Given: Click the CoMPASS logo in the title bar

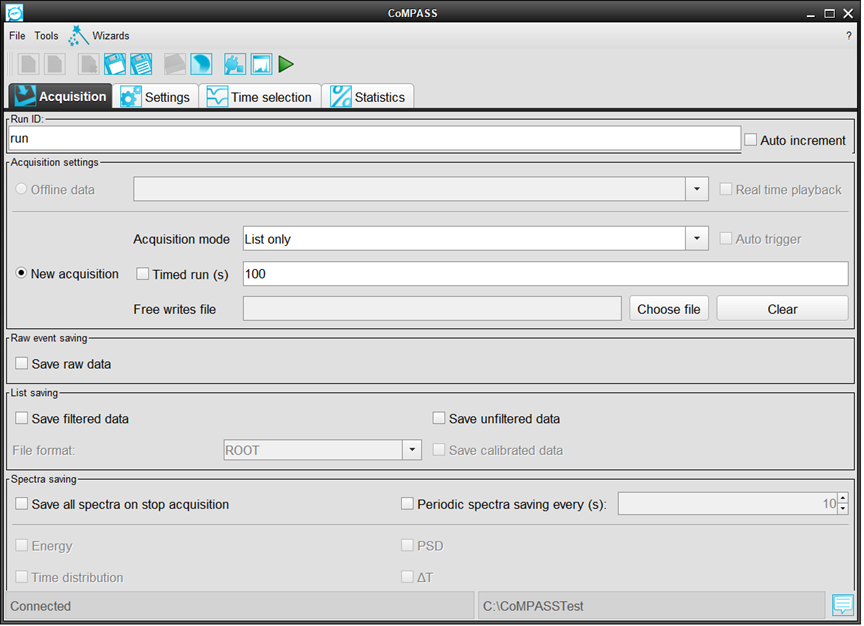Looking at the screenshot, I should point(14,12).
